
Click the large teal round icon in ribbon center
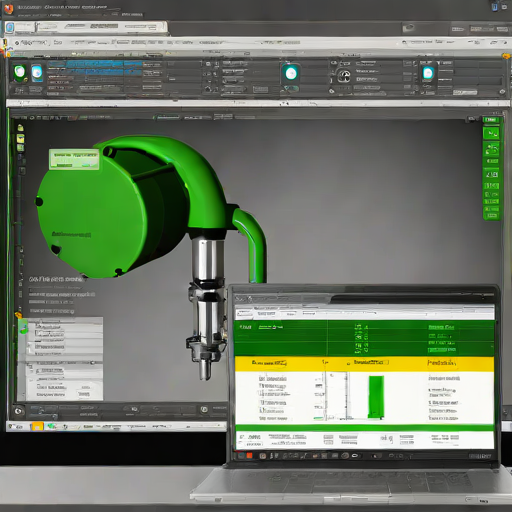pos(291,73)
